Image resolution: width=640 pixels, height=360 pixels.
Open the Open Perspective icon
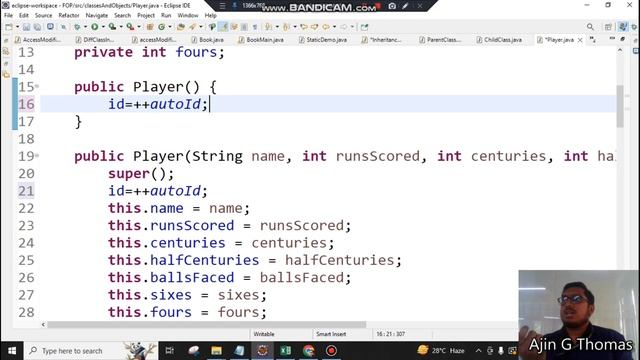click(x=608, y=27)
